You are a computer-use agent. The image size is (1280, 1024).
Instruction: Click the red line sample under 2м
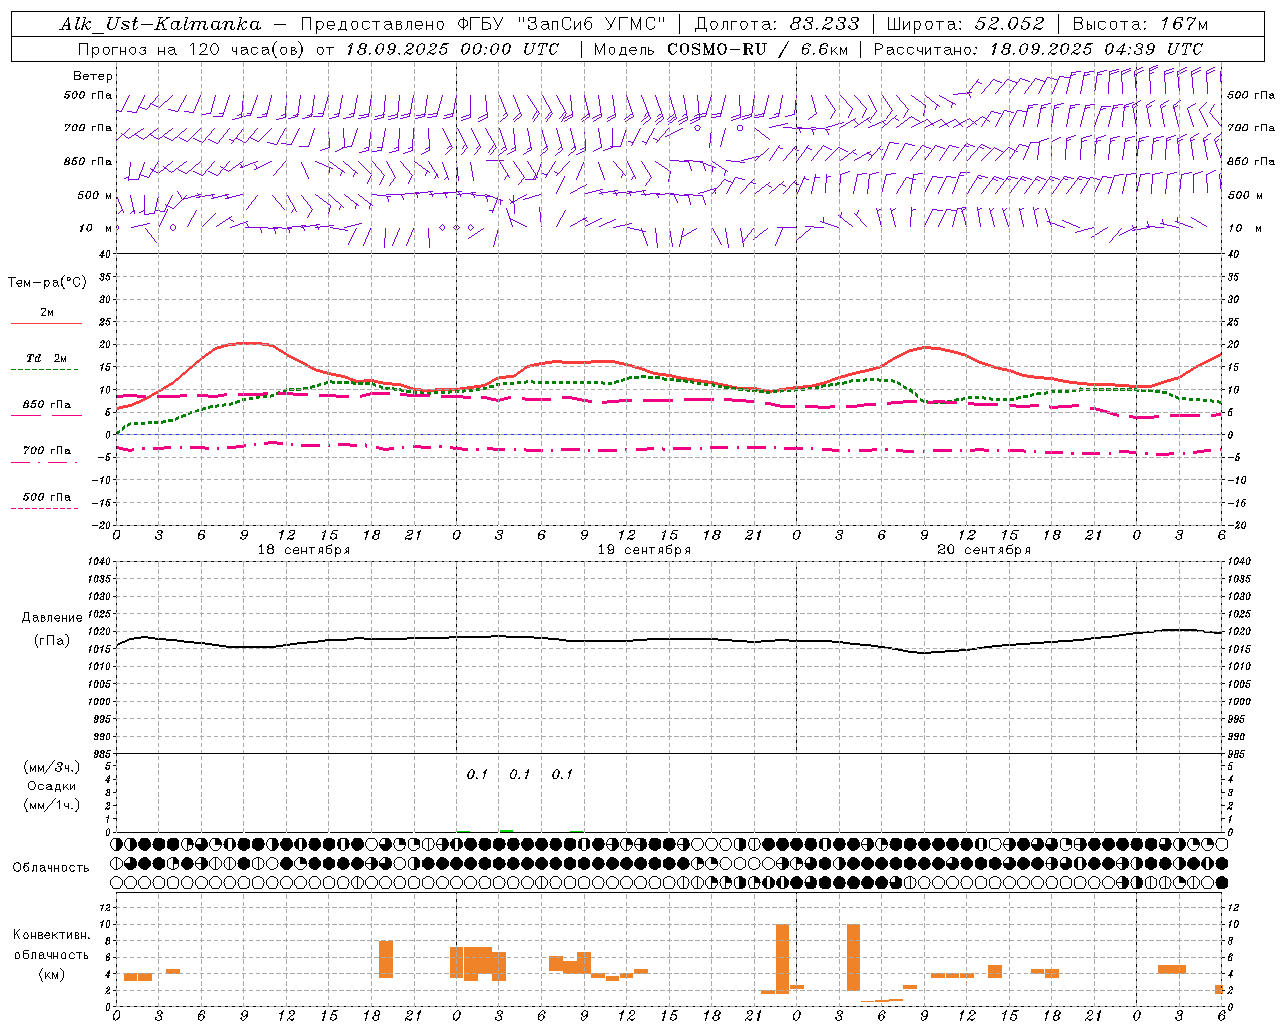coord(46,324)
